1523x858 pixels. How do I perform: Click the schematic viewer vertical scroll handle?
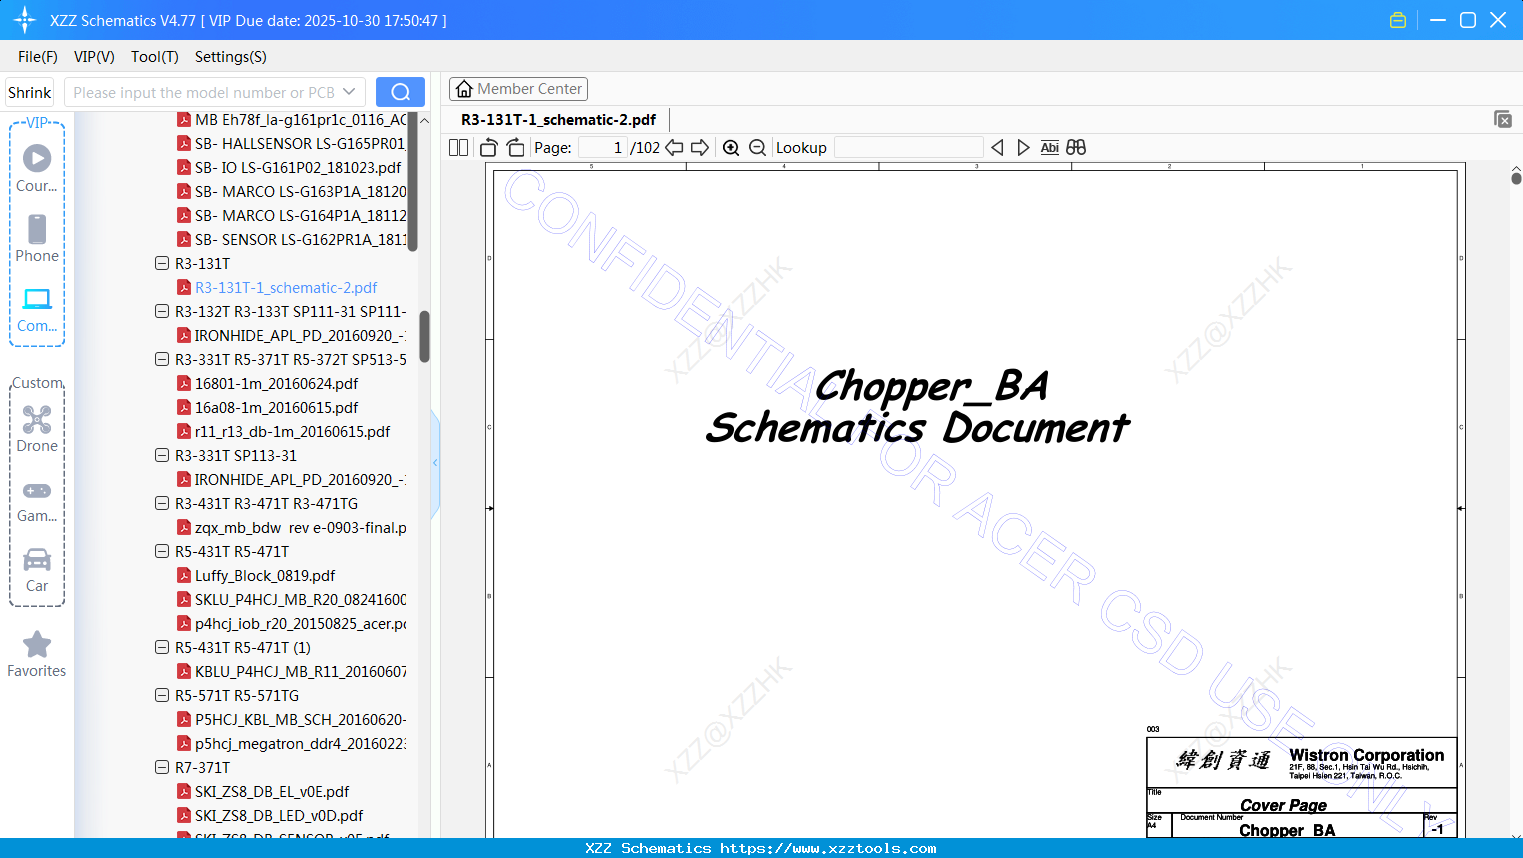pos(1516,178)
